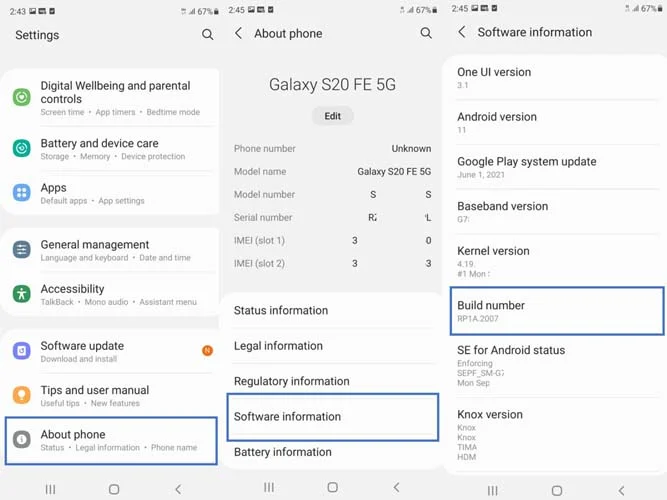Go back from About phone screen header

[239, 33]
